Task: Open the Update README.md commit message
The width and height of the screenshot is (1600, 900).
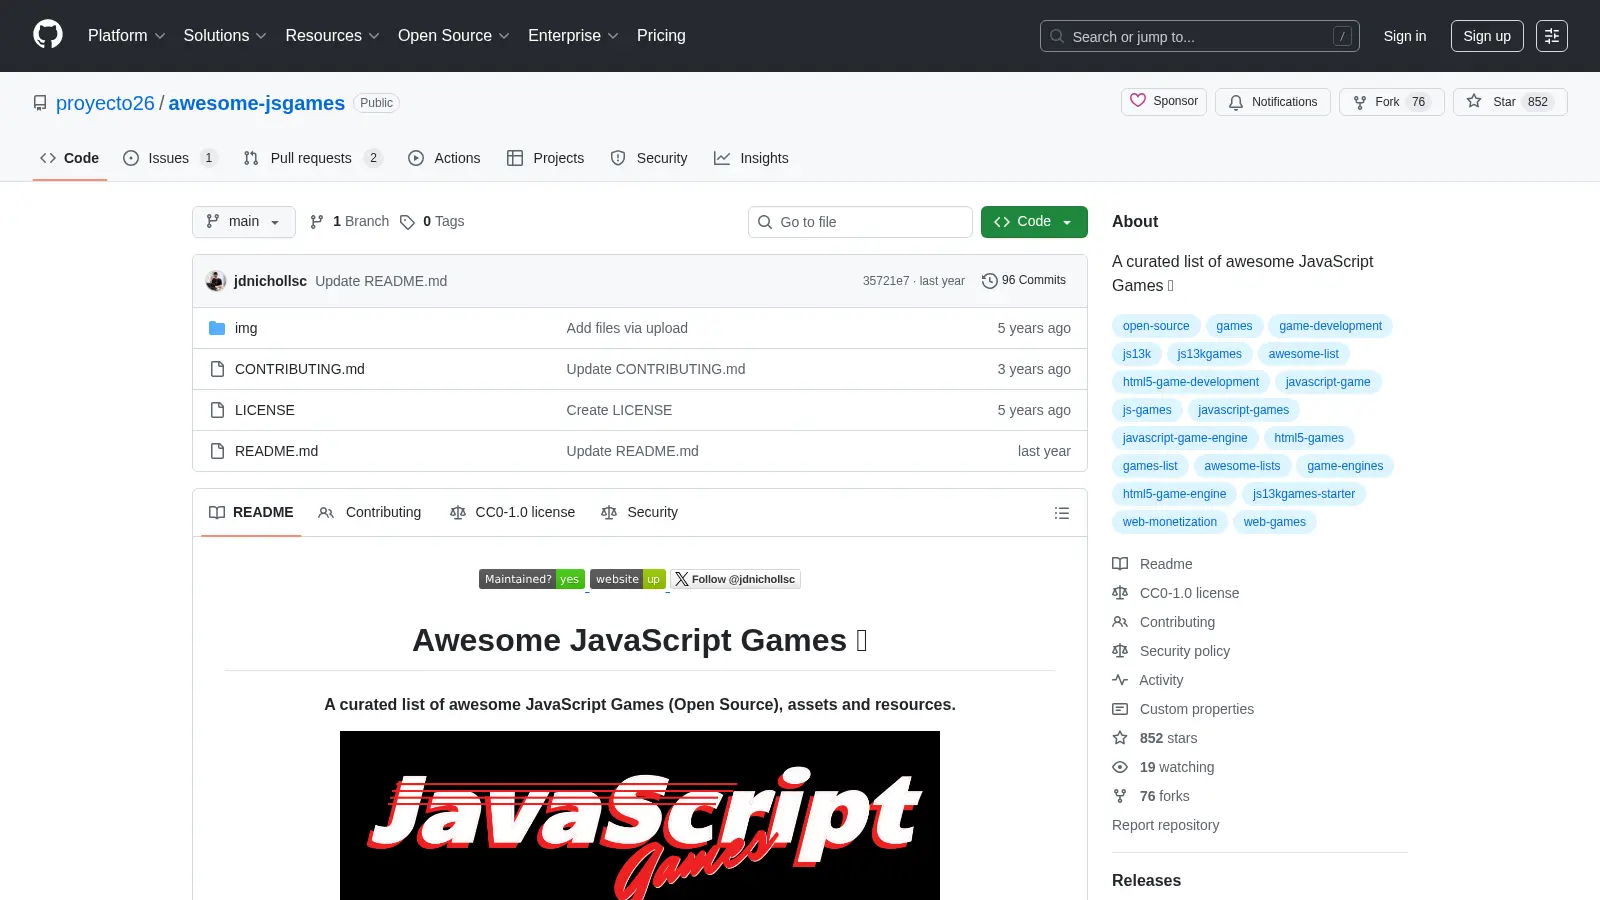Action: tap(381, 281)
